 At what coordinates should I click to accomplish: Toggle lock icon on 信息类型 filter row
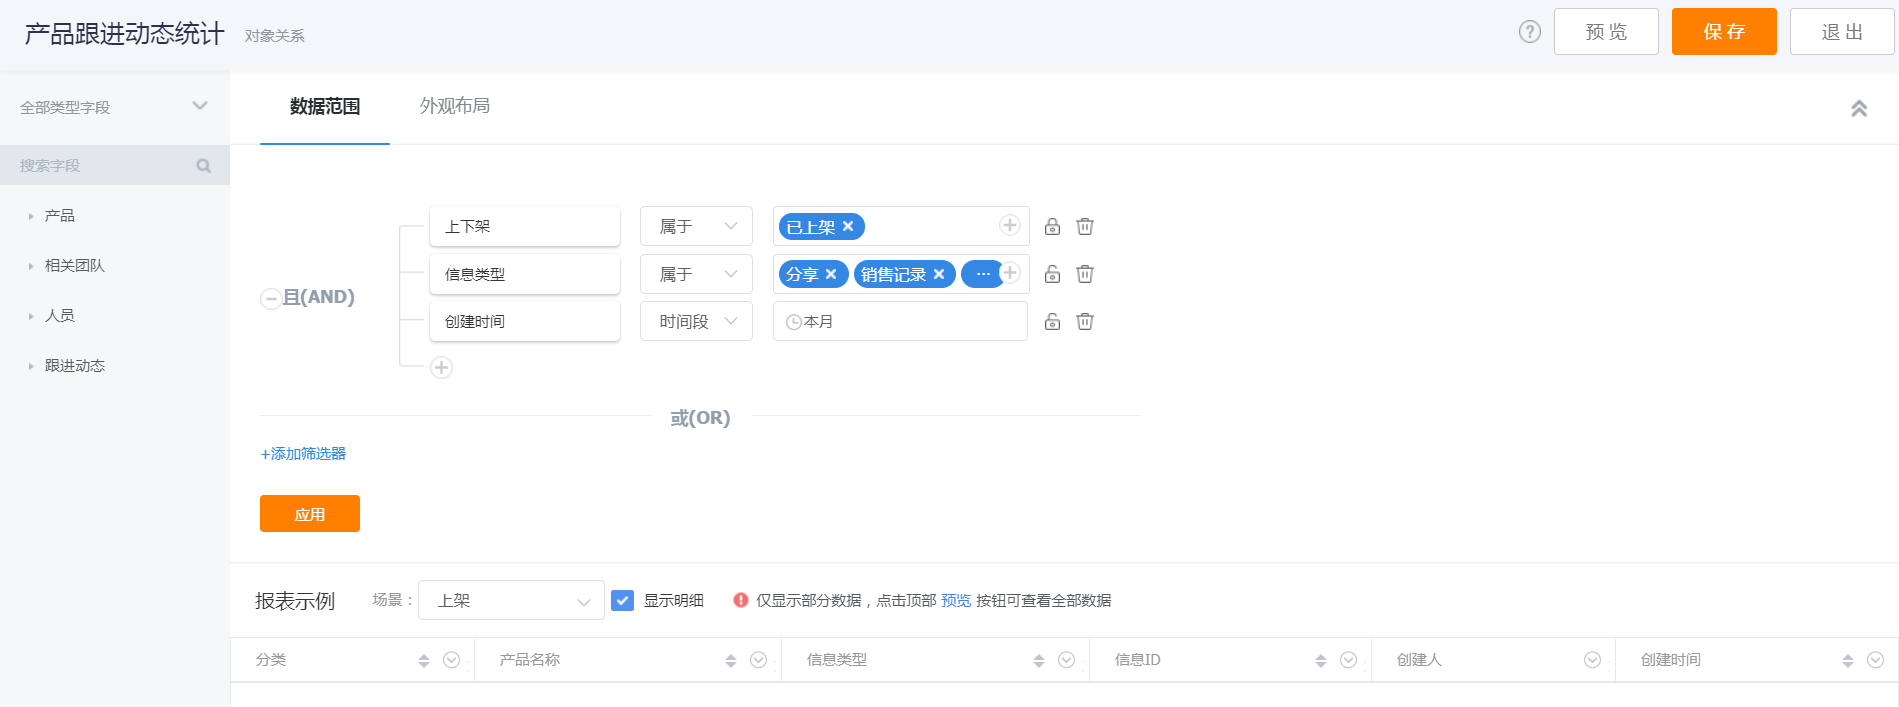click(x=1052, y=274)
